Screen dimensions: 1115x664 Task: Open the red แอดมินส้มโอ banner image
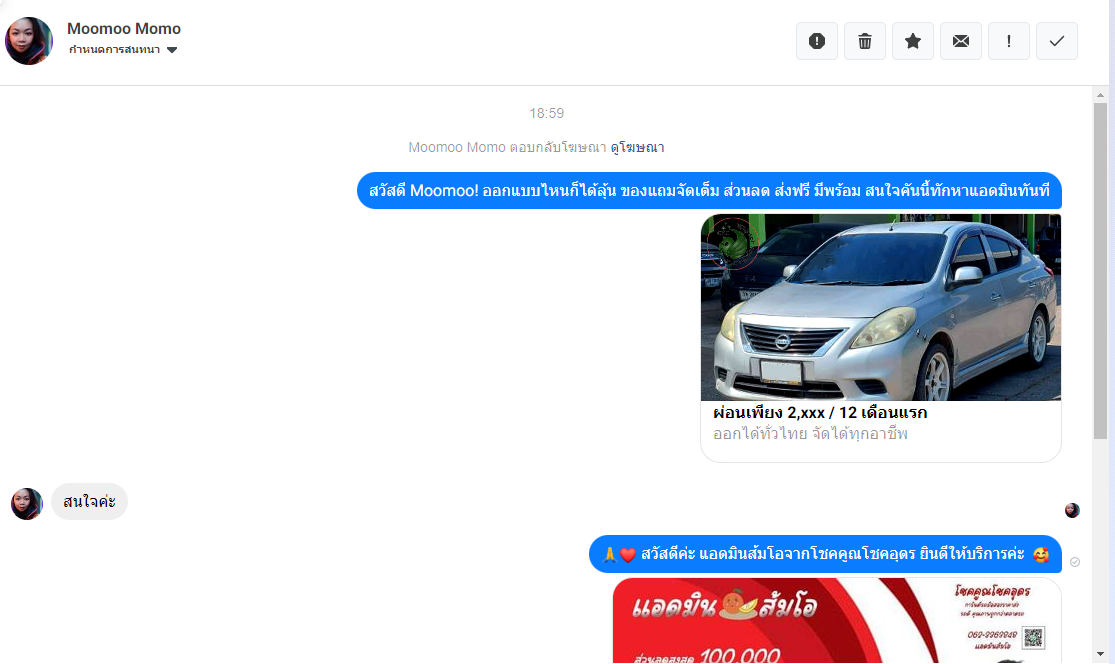tap(837, 620)
